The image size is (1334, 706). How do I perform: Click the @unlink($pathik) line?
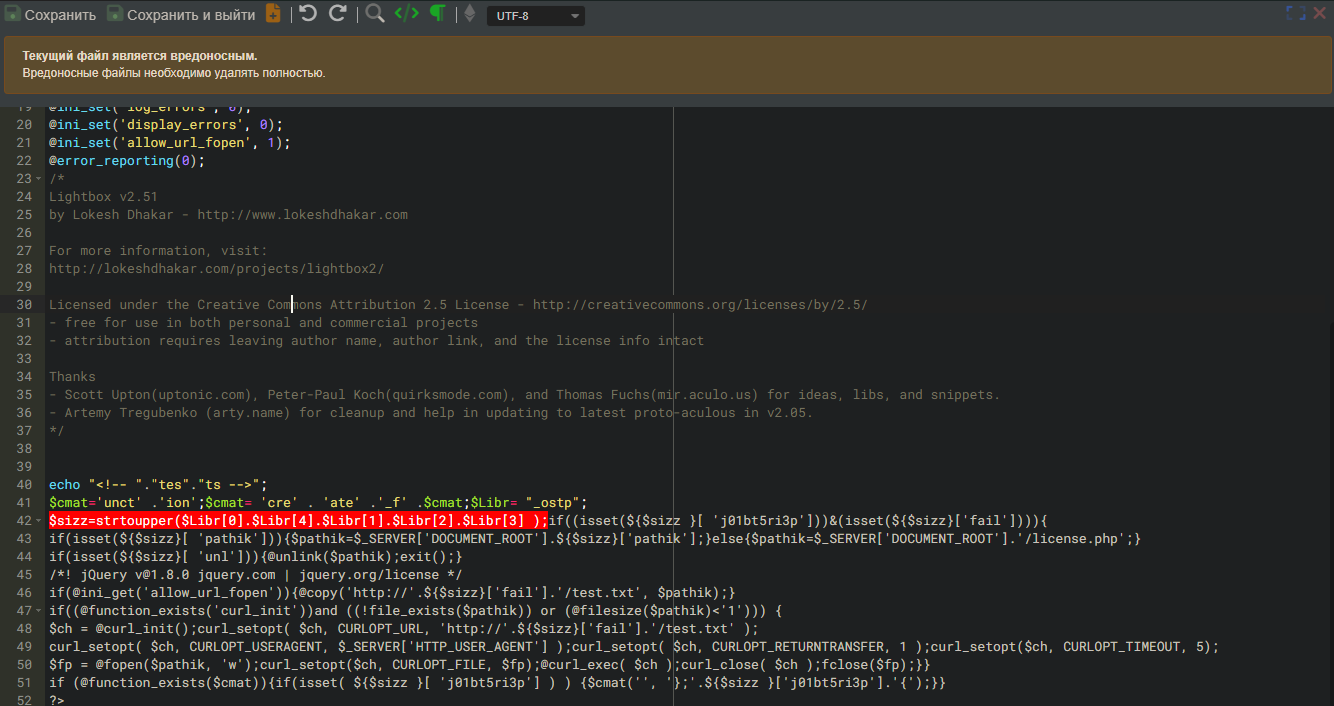[x=255, y=557]
